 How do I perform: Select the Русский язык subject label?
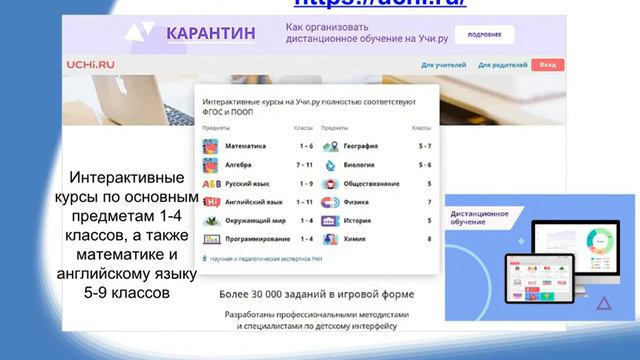[x=247, y=184]
